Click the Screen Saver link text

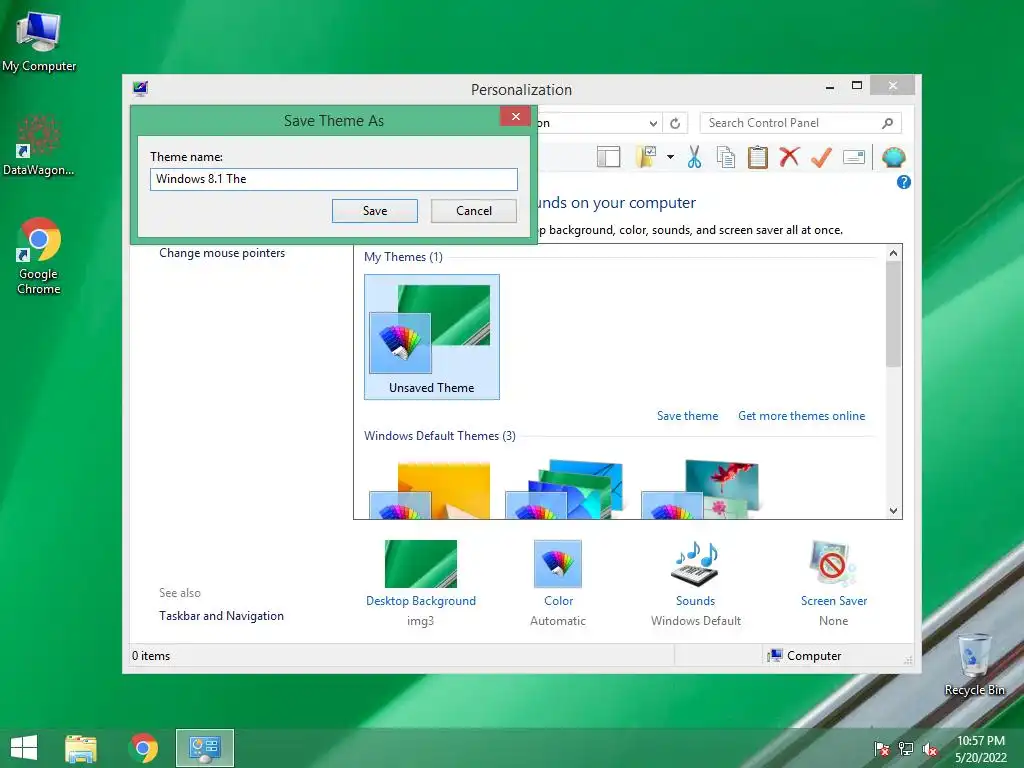834,601
